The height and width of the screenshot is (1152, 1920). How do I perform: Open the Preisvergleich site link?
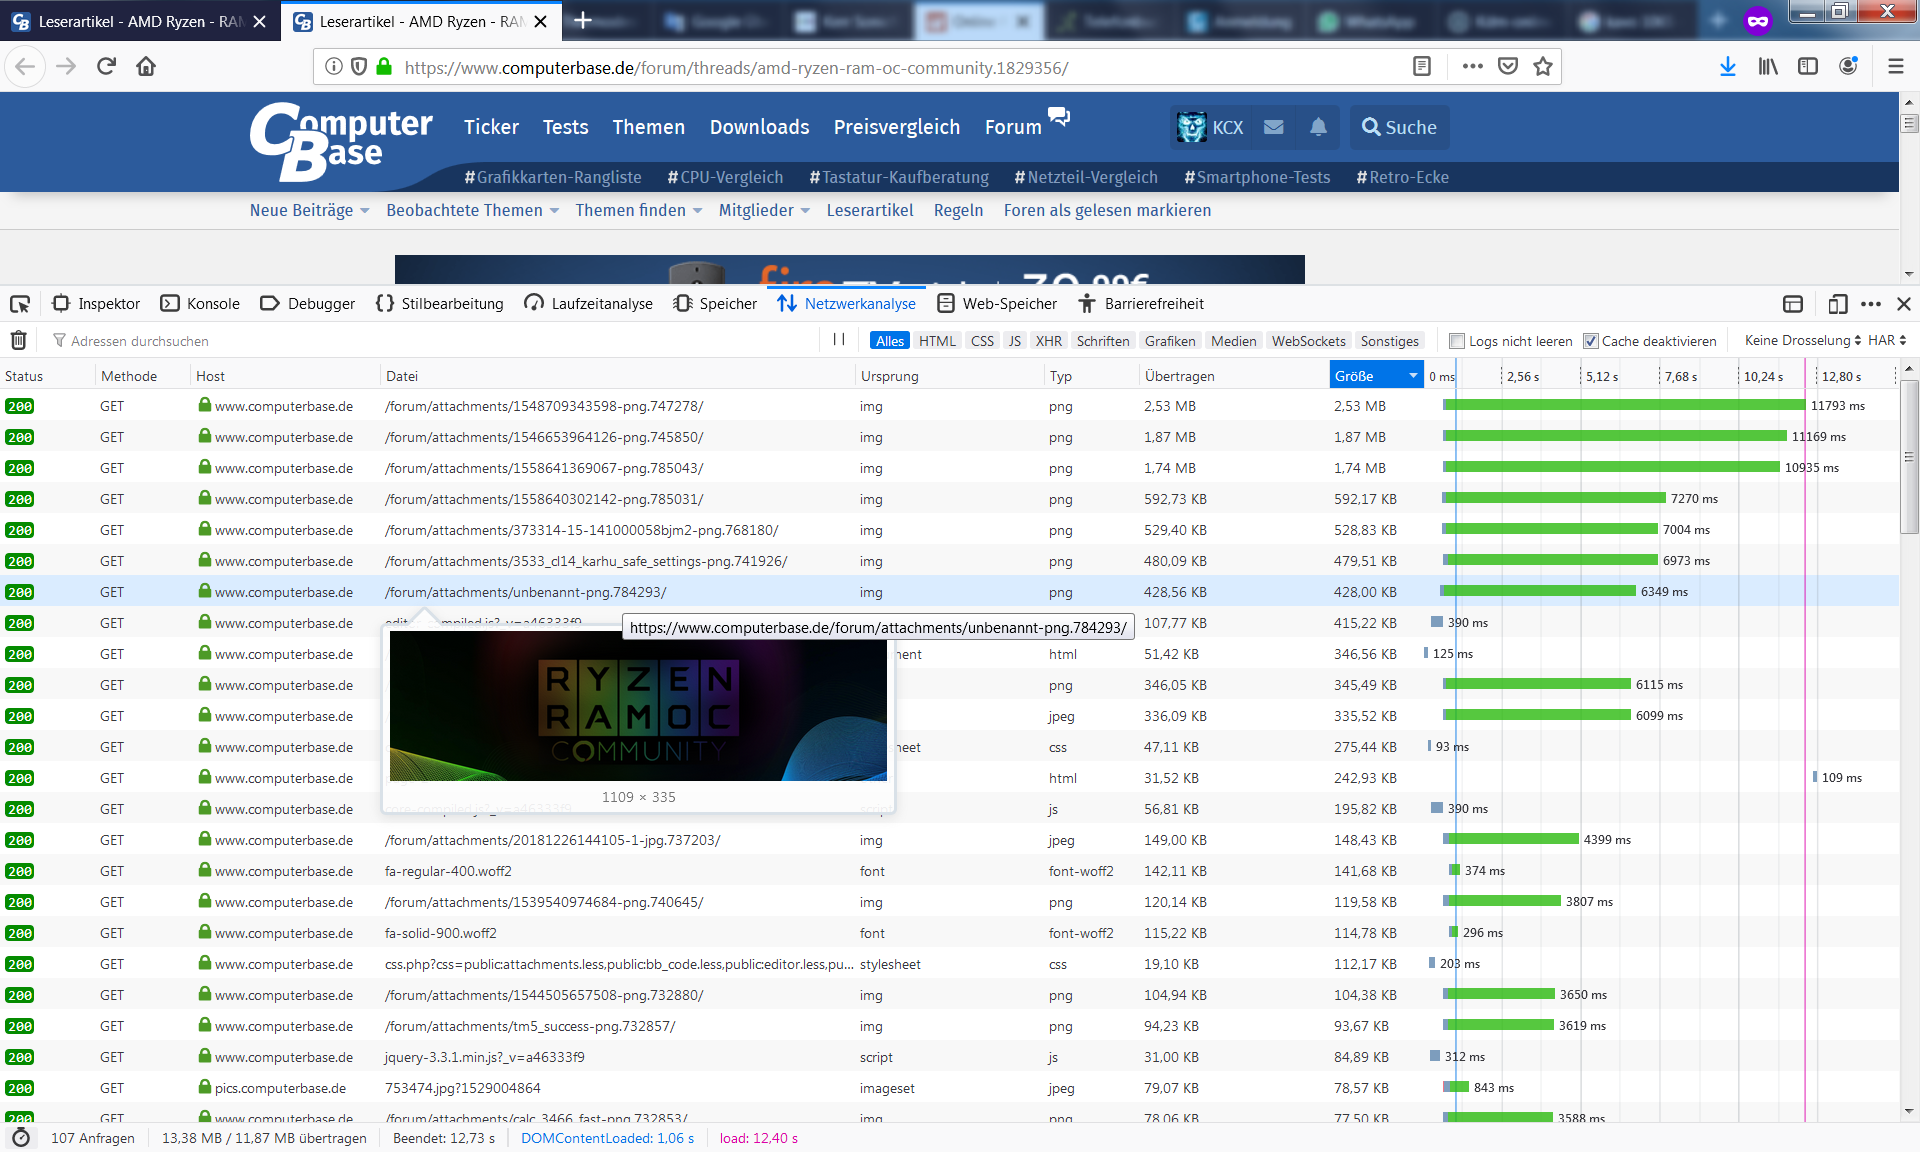tap(896, 127)
